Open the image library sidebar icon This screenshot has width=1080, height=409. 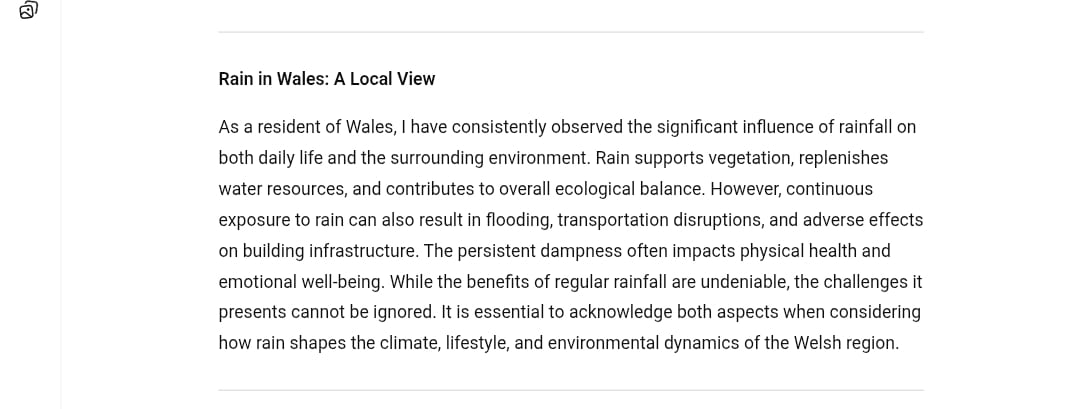point(28,10)
